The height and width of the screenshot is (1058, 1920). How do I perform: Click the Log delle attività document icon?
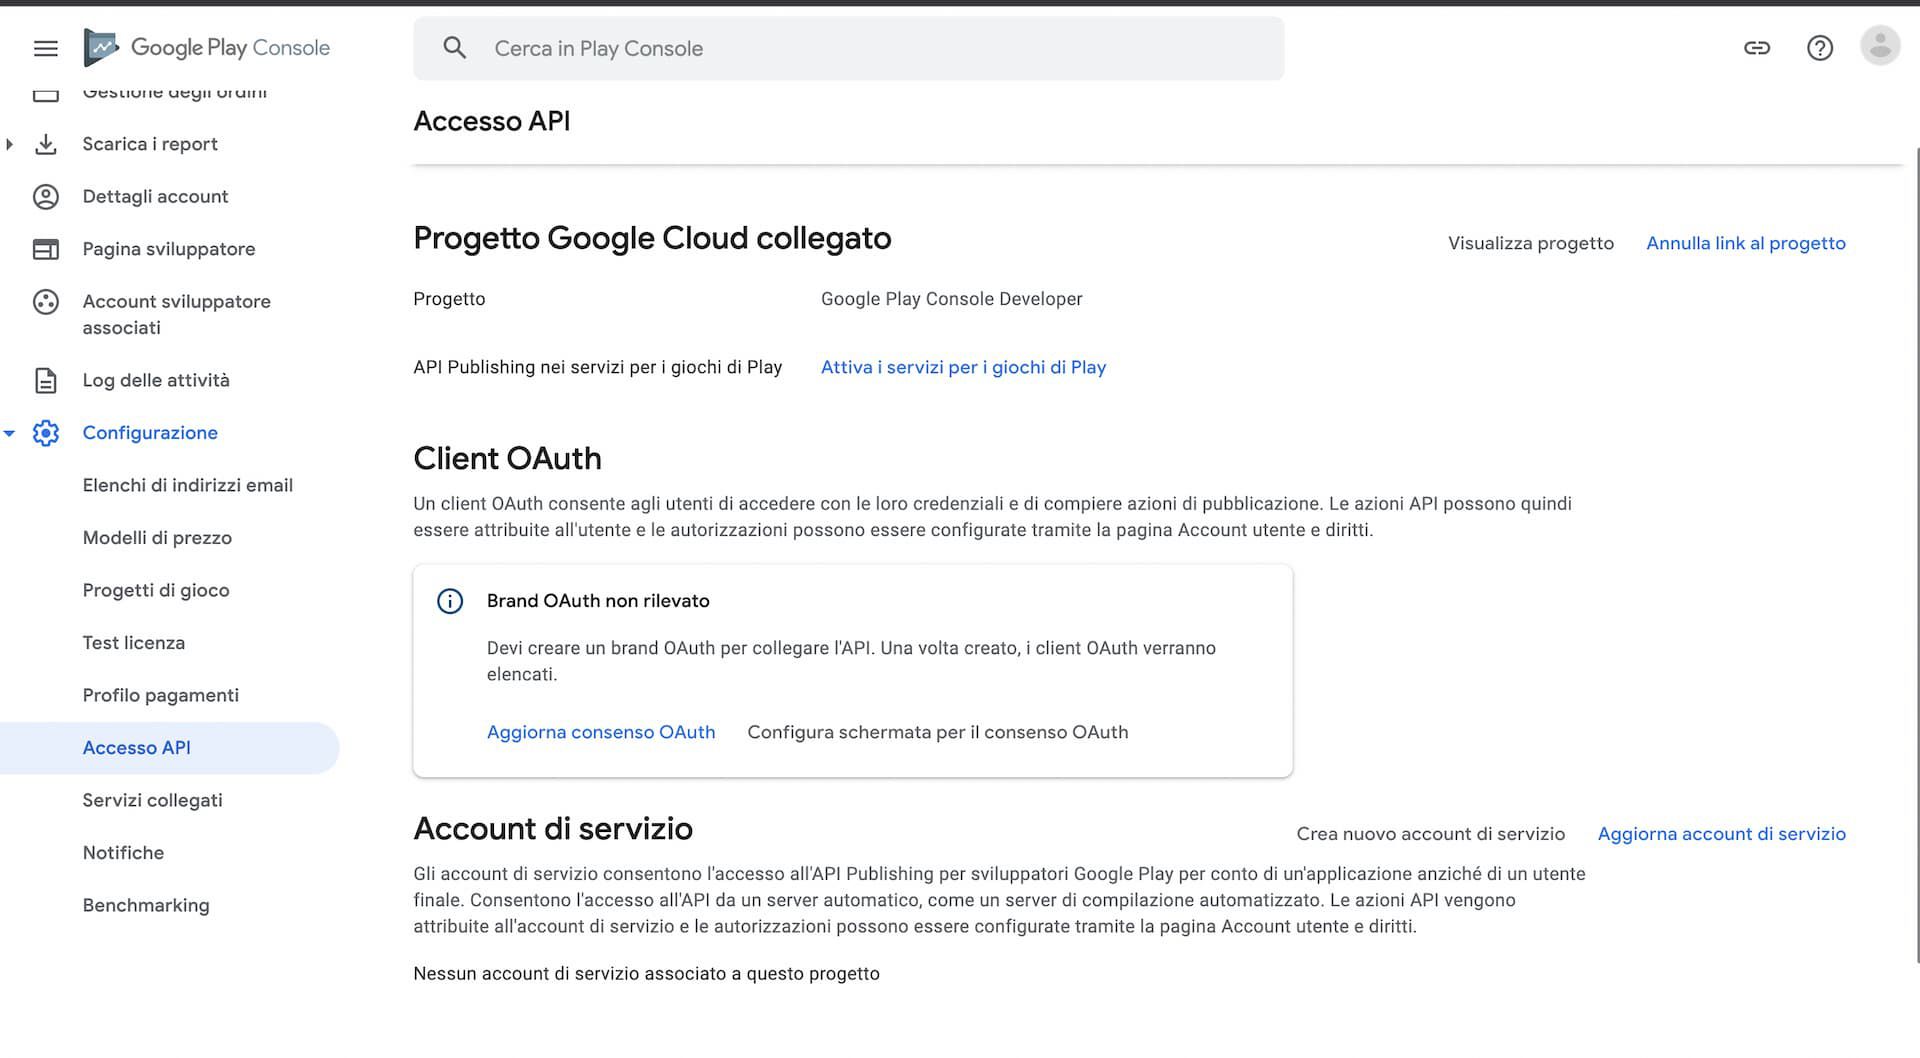pyautogui.click(x=46, y=380)
